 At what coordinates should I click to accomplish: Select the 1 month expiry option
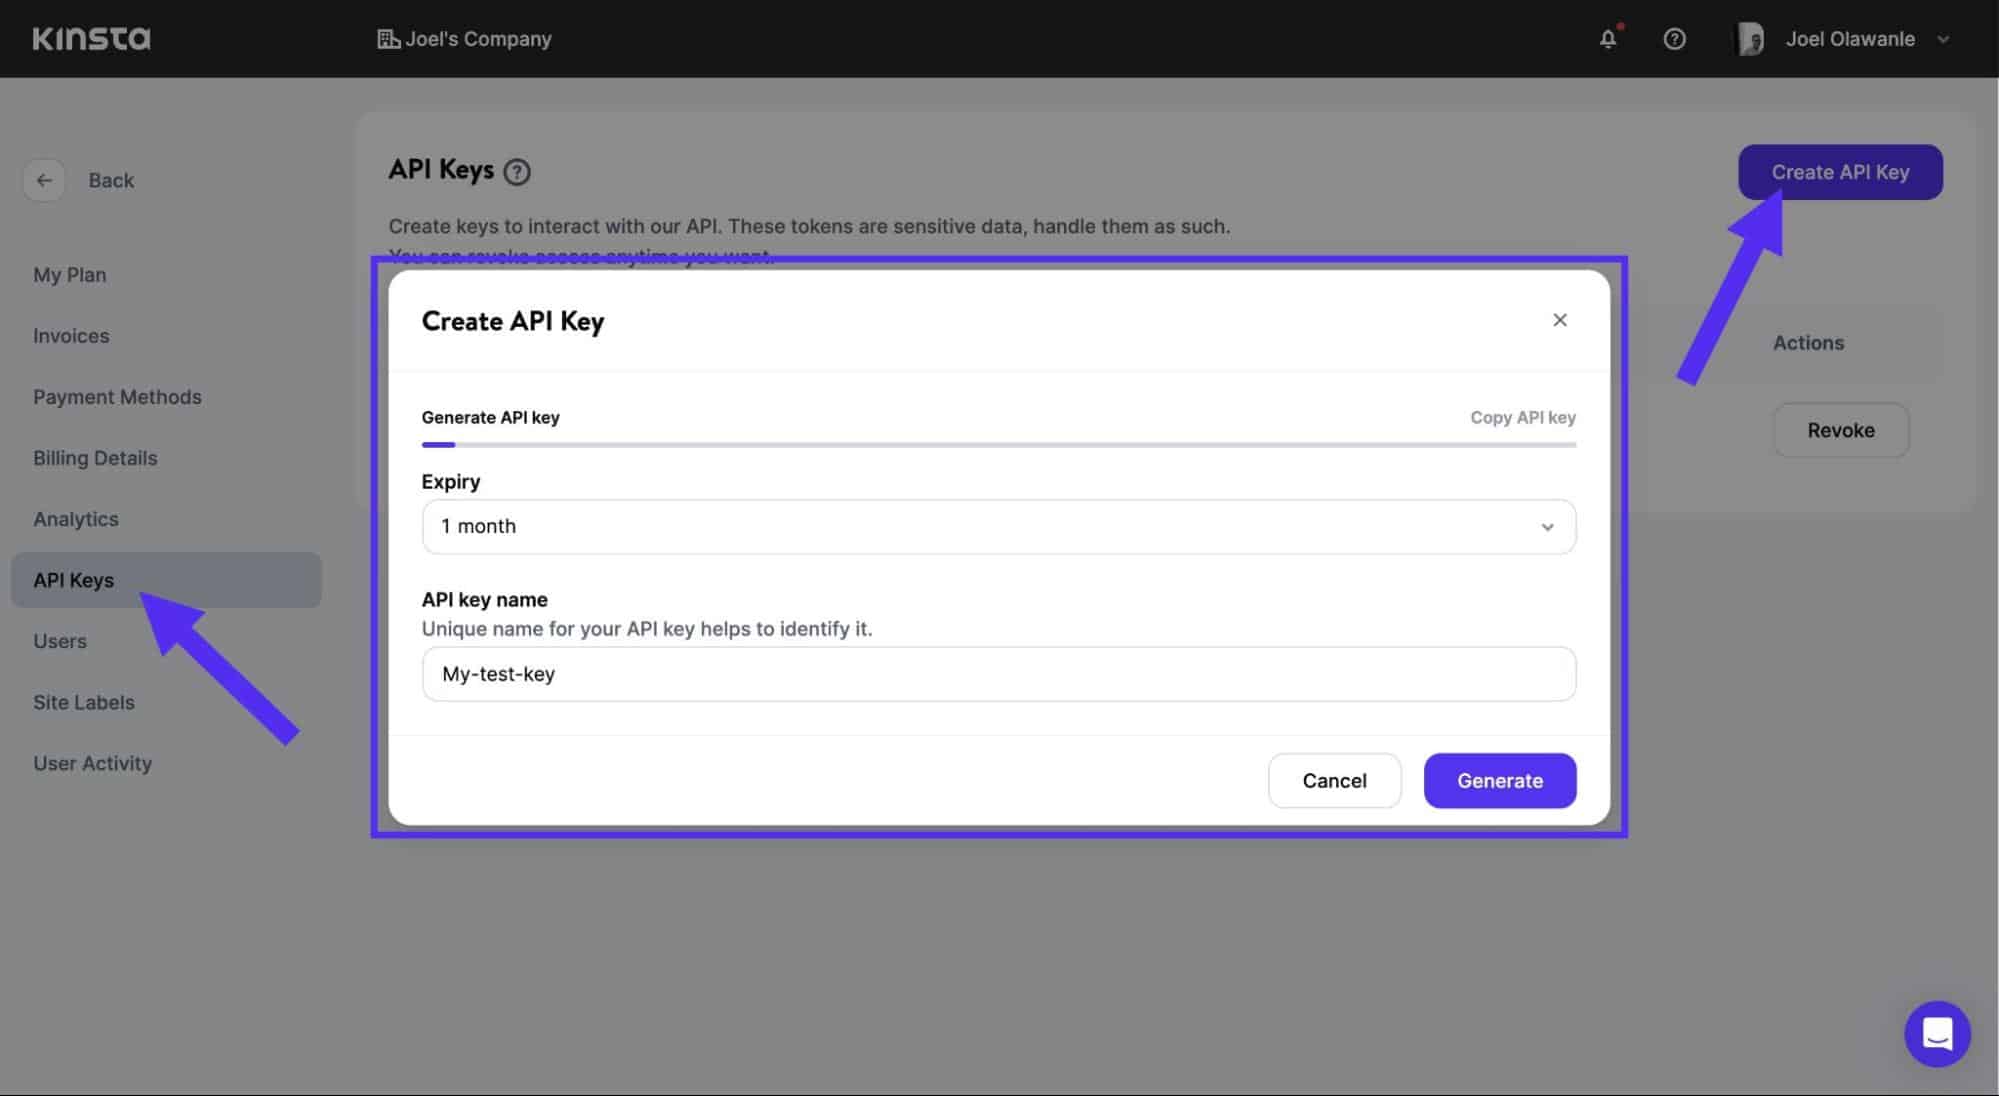coord(999,526)
